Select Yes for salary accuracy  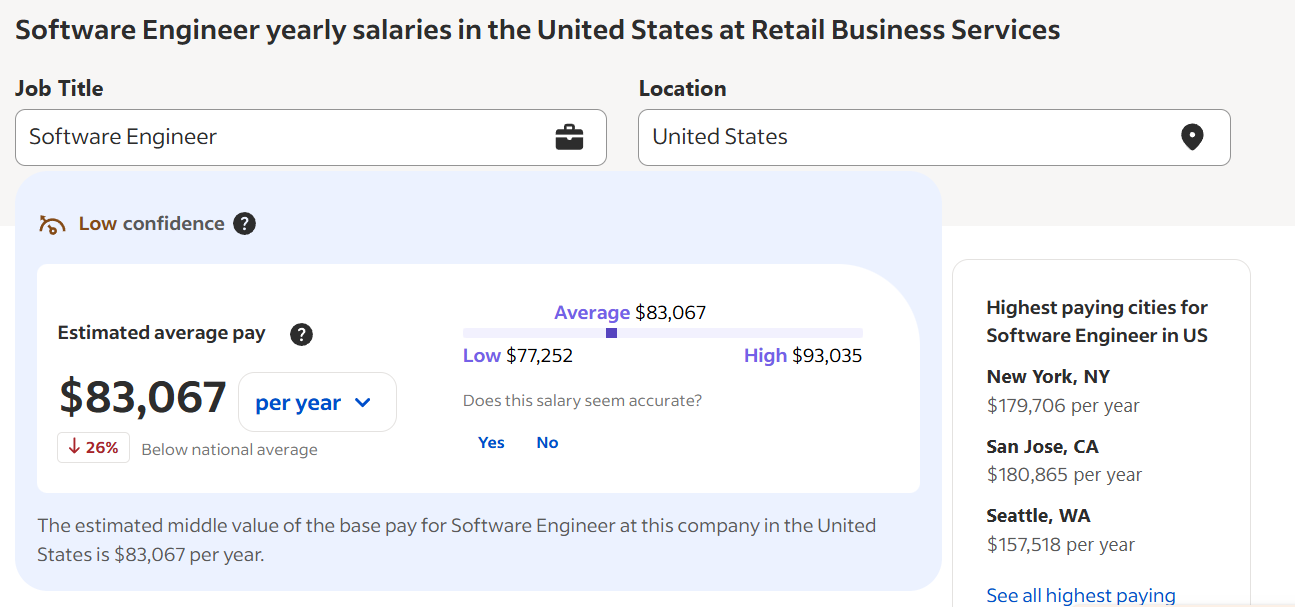(490, 442)
